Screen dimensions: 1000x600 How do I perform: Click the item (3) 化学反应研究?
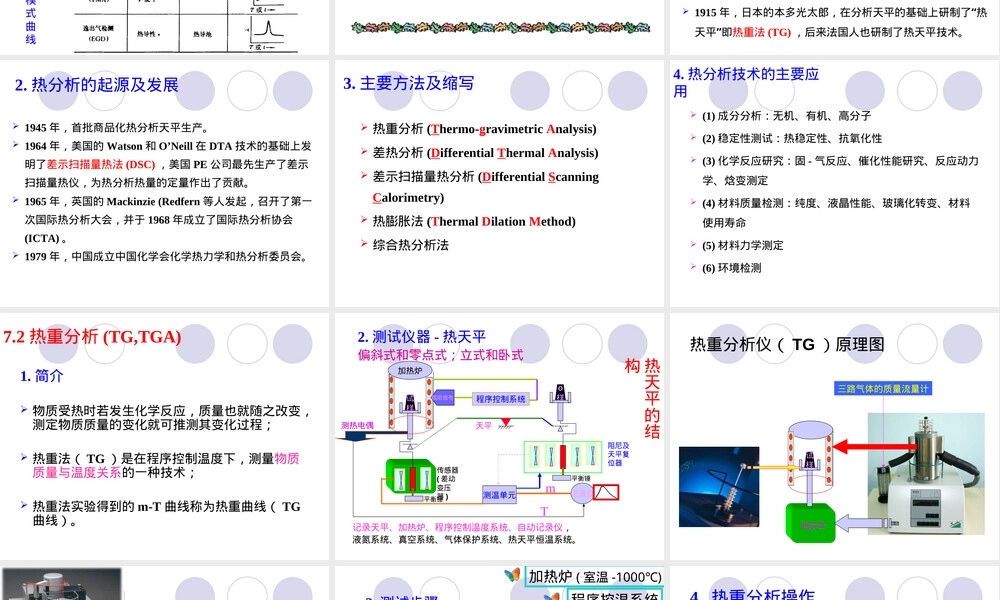click(841, 170)
